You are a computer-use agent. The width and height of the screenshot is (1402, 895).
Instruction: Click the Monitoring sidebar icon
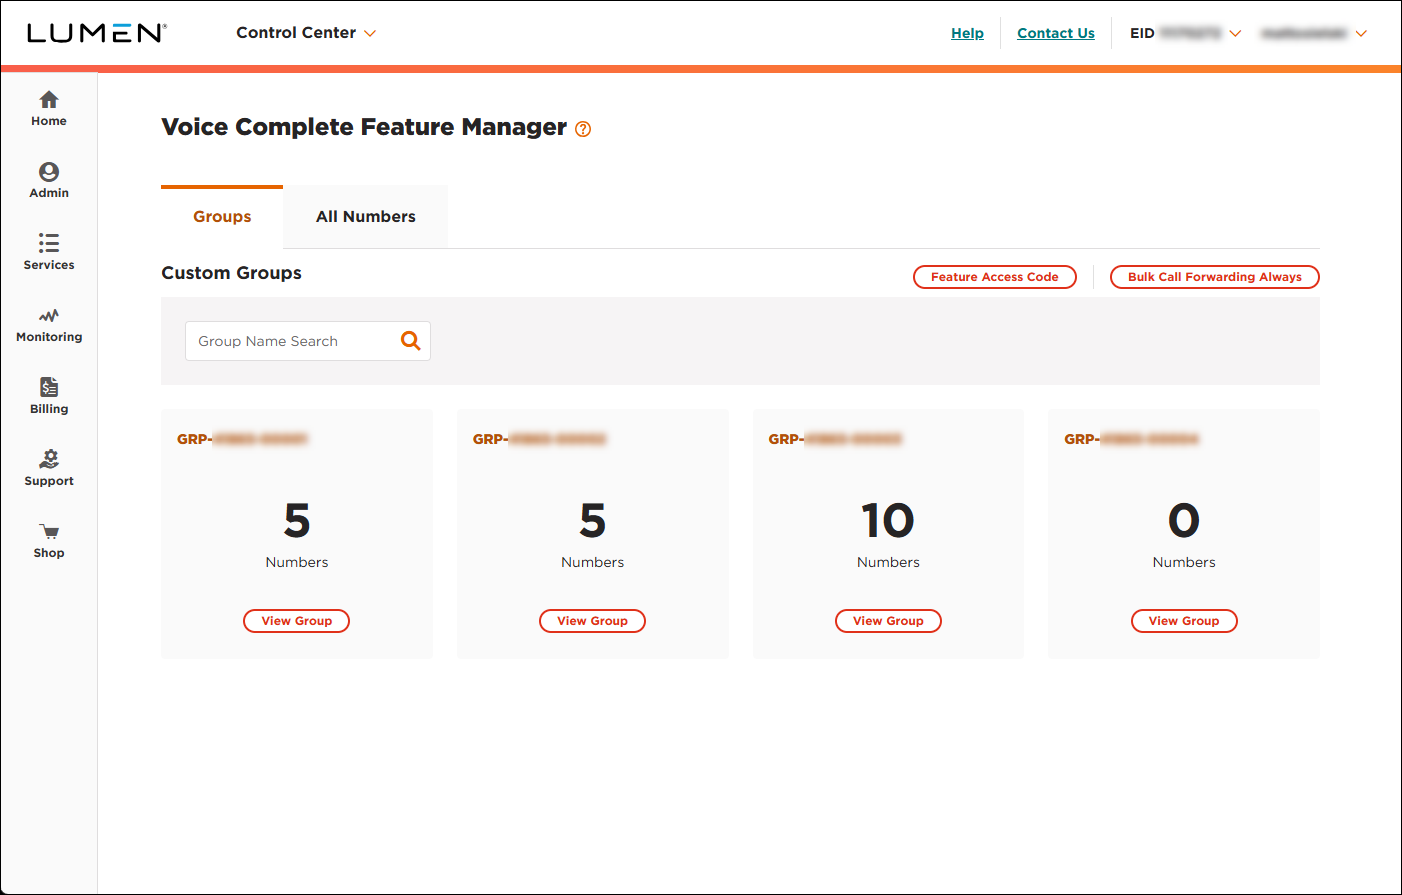(48, 323)
